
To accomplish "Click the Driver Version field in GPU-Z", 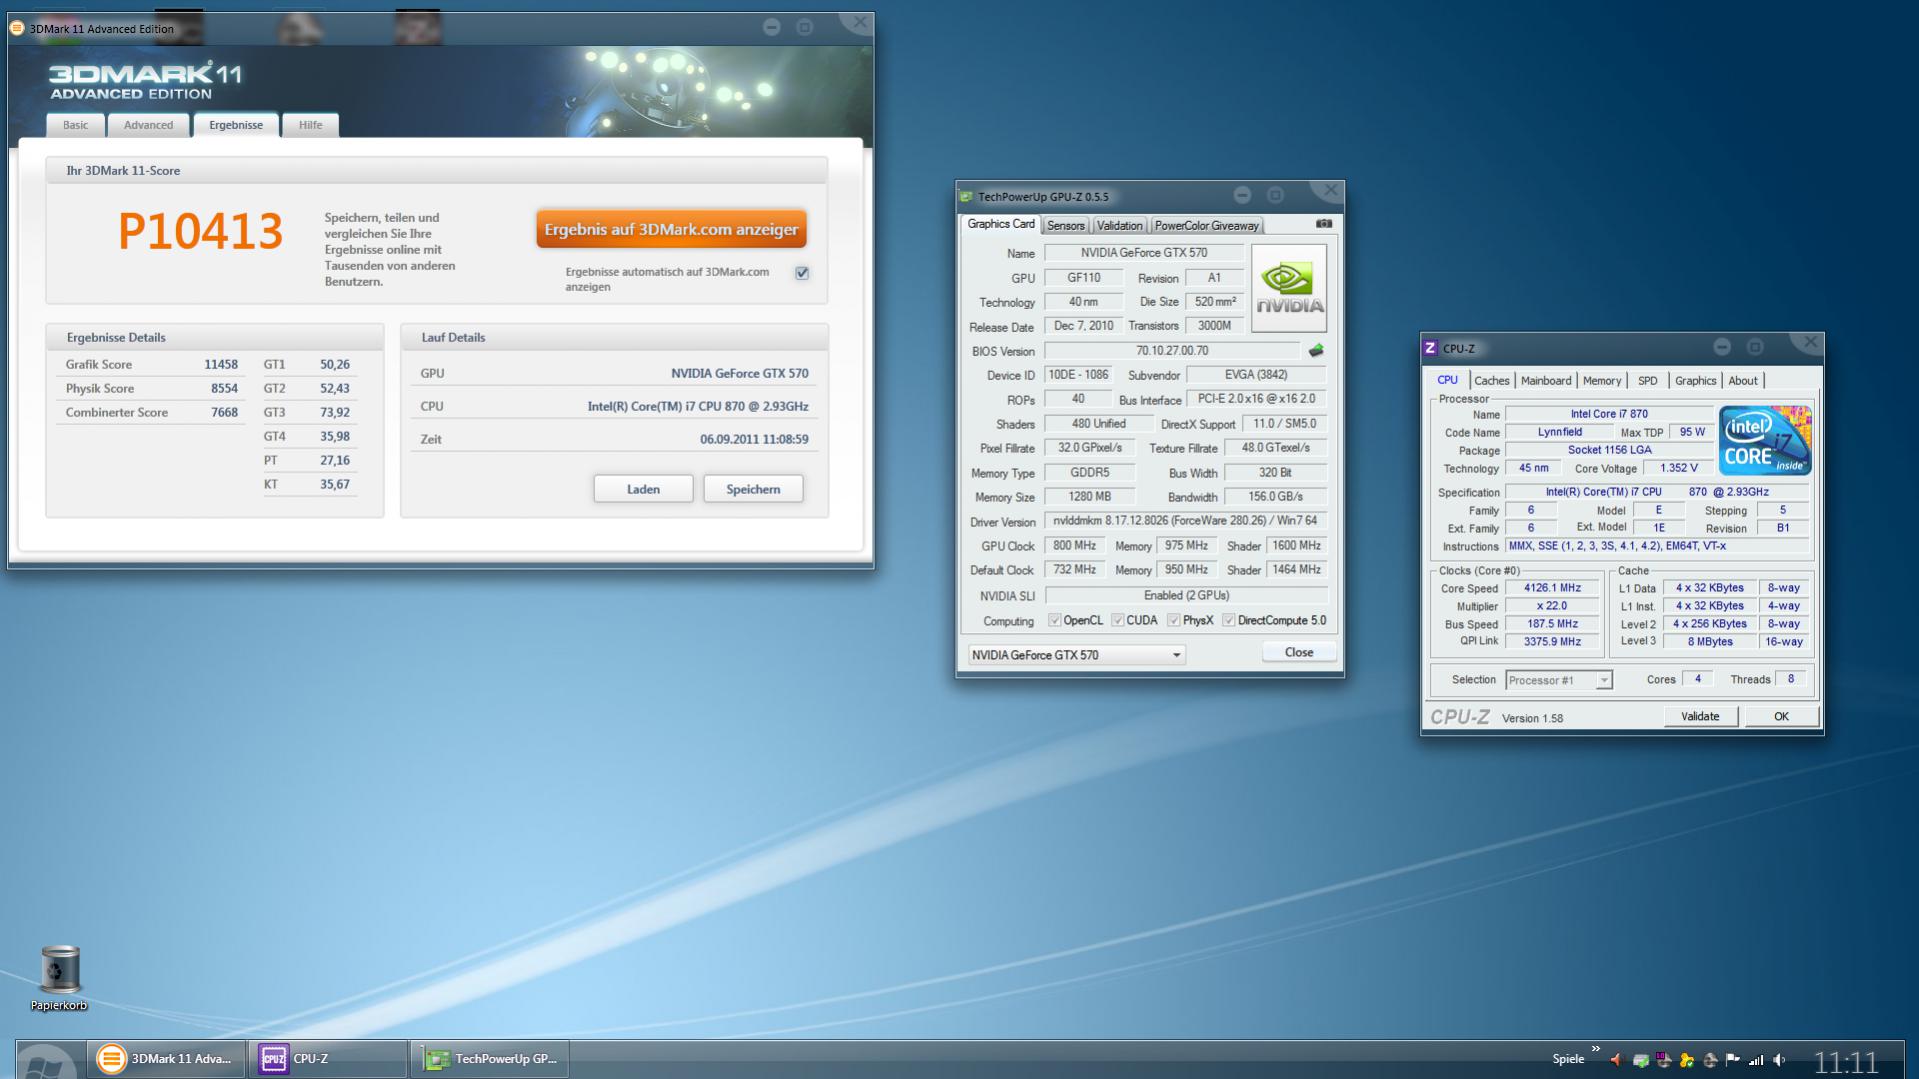I will (1185, 521).
